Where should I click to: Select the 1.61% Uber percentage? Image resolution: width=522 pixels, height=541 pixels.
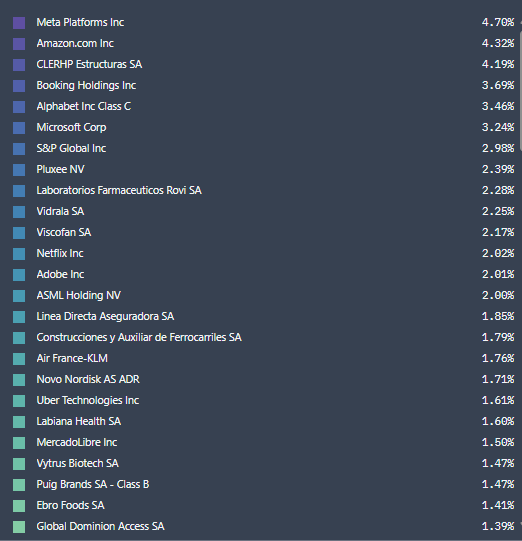point(498,401)
